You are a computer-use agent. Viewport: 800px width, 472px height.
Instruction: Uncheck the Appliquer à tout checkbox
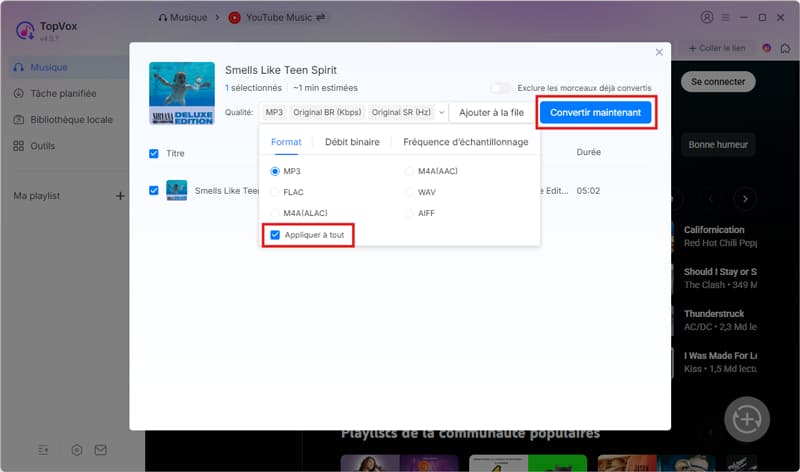[276, 235]
